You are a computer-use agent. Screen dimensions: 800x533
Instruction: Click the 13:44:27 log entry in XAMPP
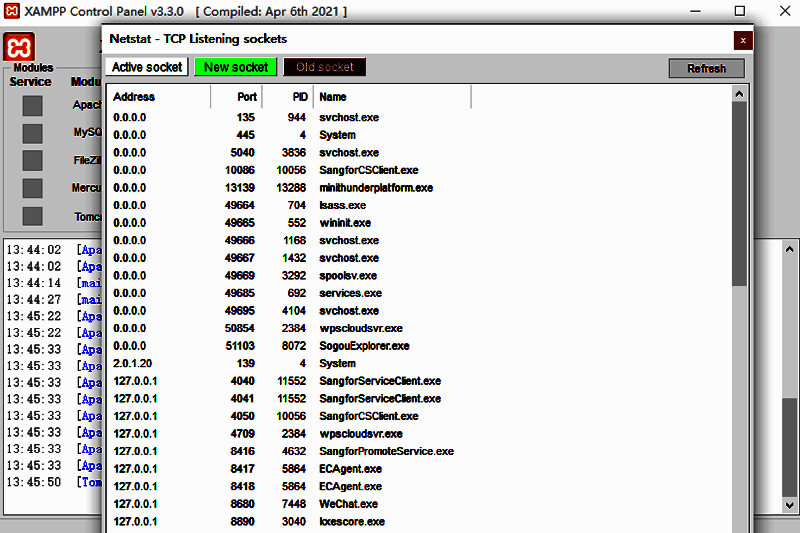[x=53, y=299]
